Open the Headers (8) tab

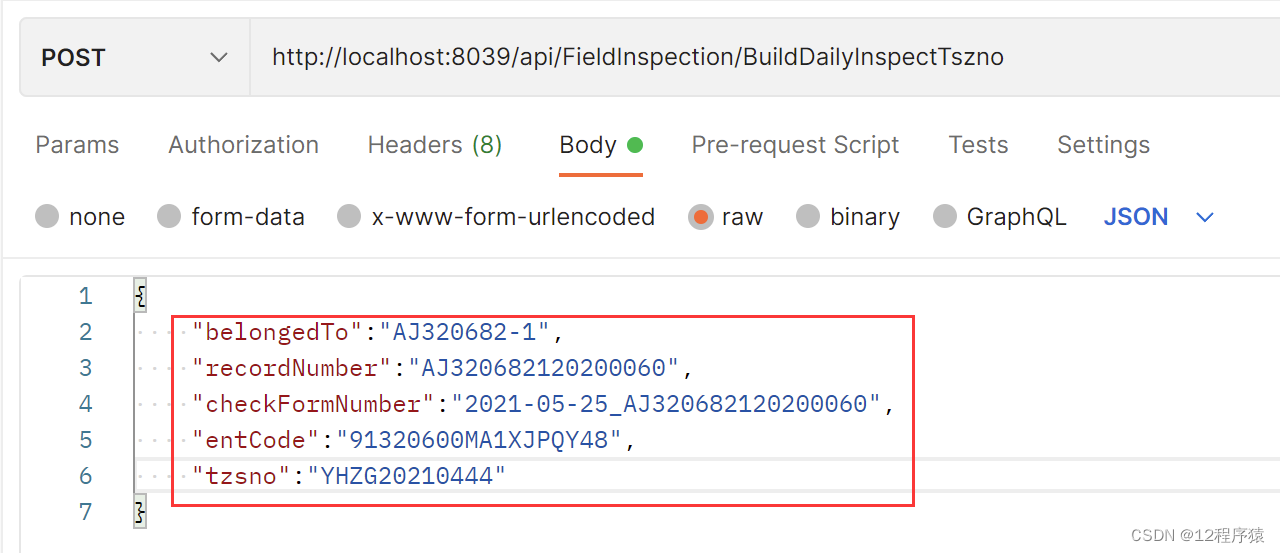(435, 145)
